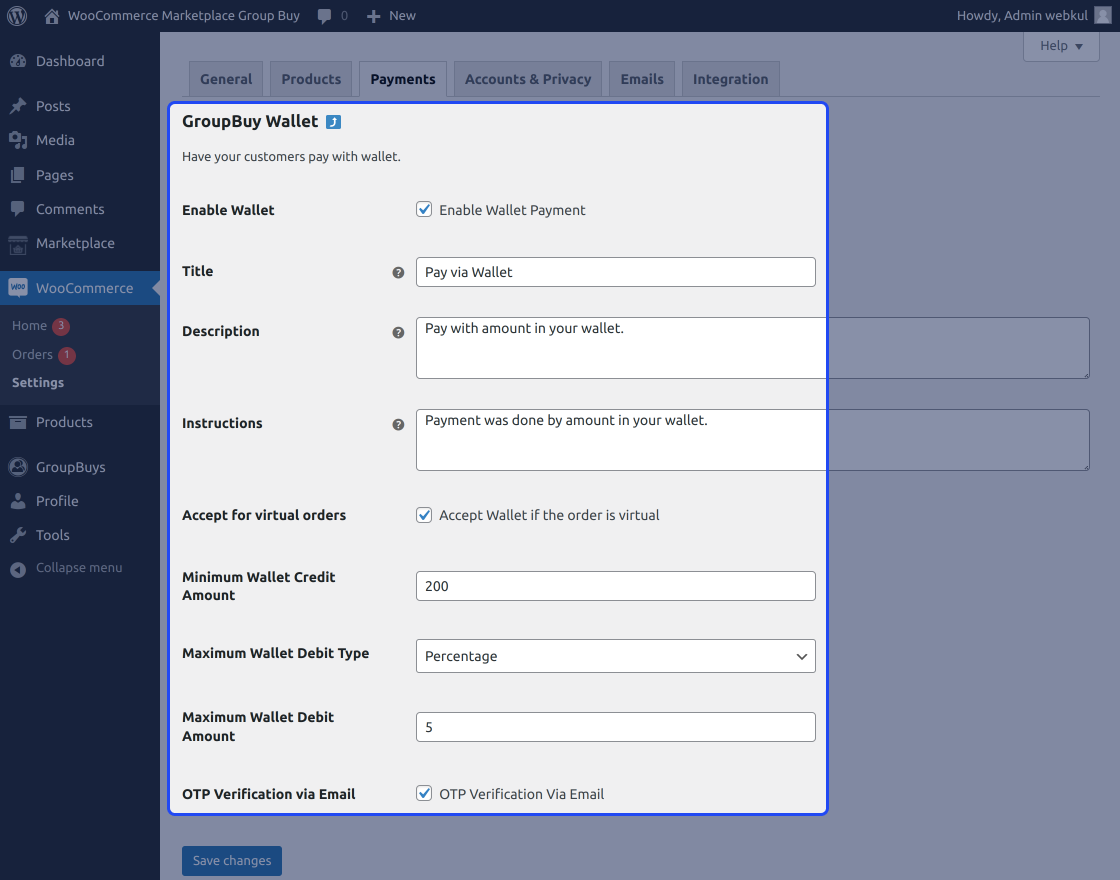Click WooCommerce Marketplace Group Buy site name
Image resolution: width=1120 pixels, height=880 pixels.
point(184,16)
